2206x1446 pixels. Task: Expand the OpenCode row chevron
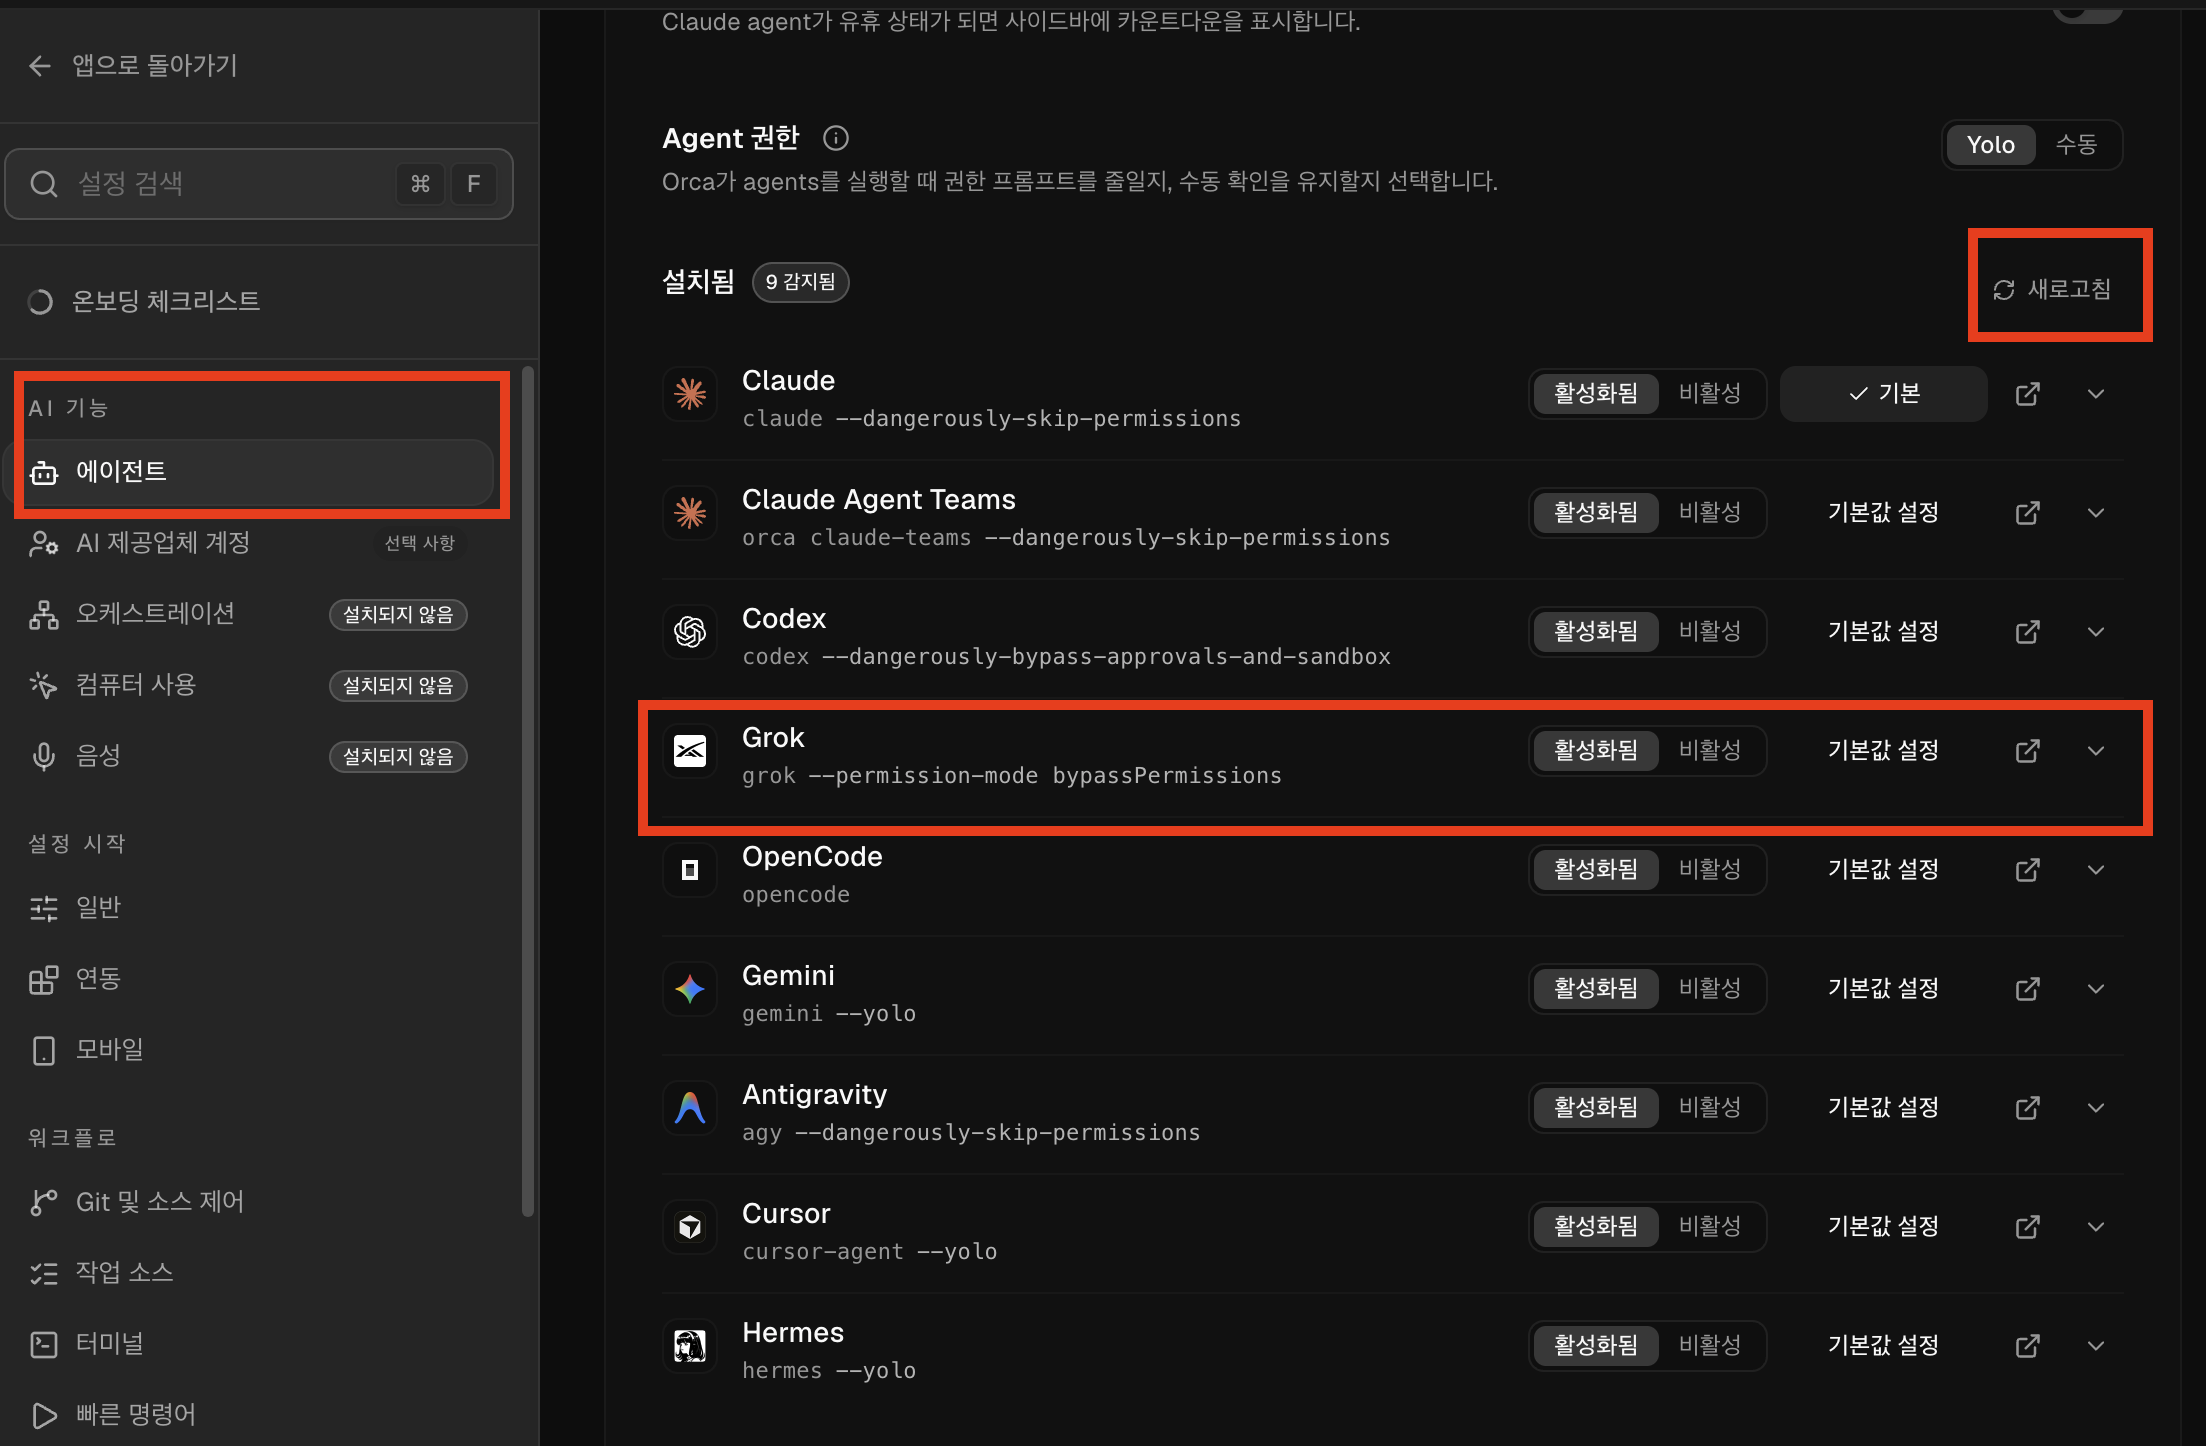[2096, 870]
